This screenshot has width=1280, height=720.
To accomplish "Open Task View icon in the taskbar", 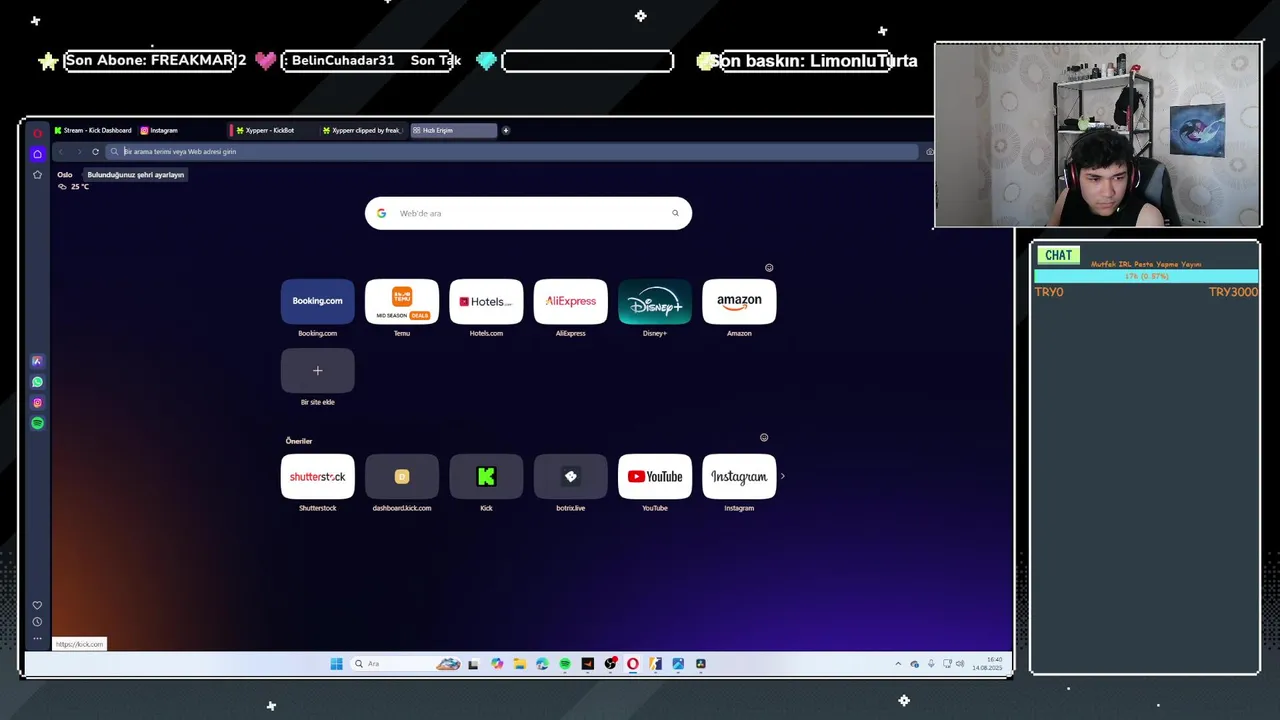I will (474, 664).
